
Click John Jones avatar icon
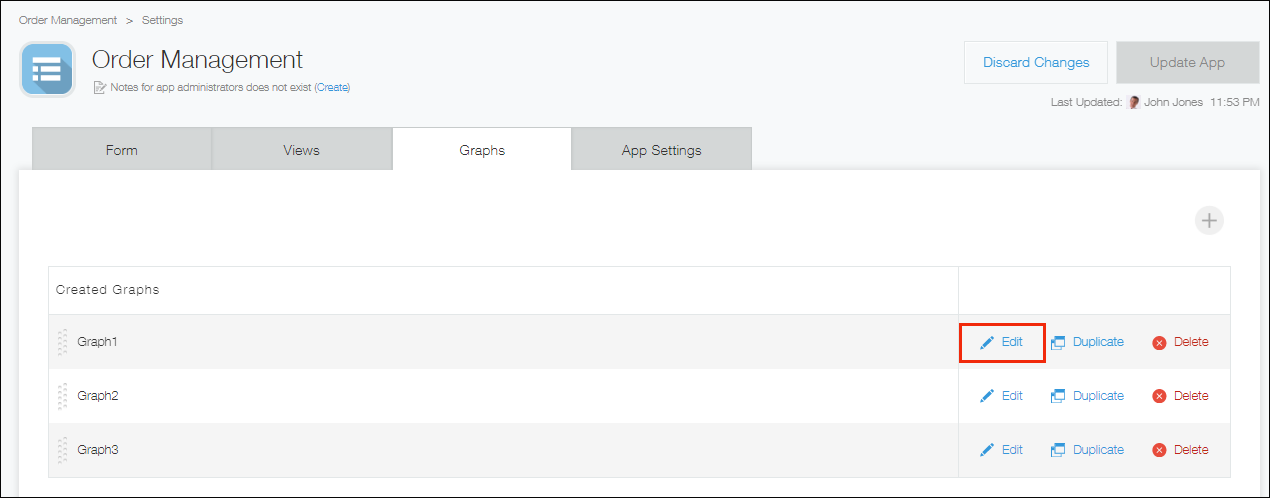click(1134, 102)
